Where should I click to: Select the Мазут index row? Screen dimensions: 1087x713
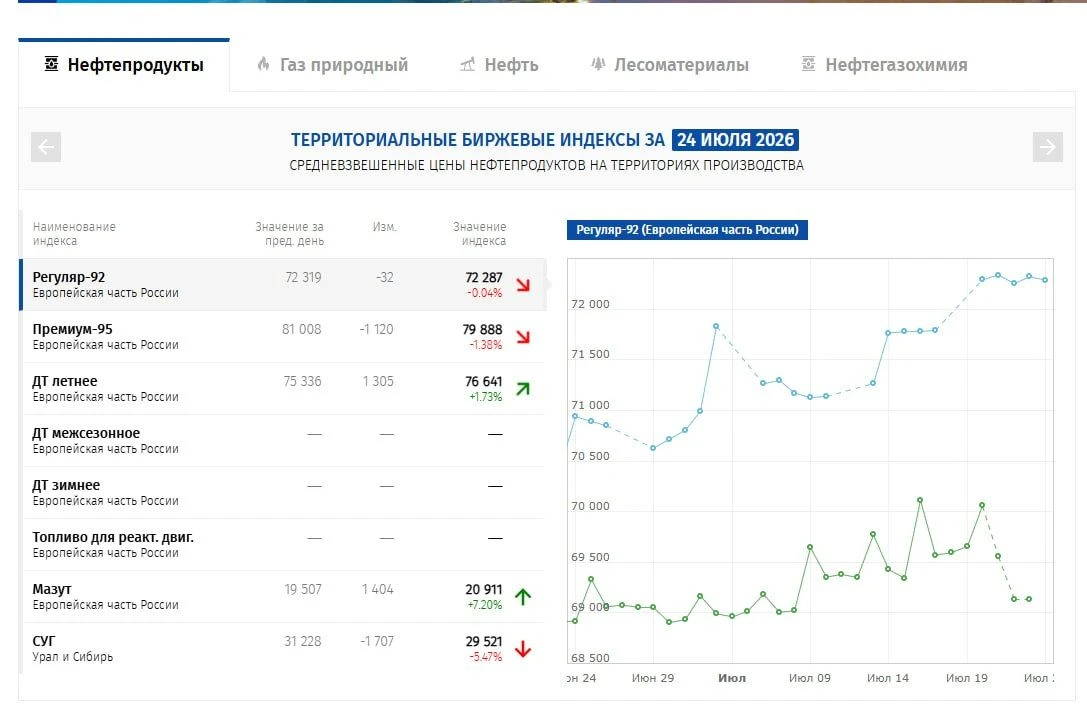click(284, 597)
